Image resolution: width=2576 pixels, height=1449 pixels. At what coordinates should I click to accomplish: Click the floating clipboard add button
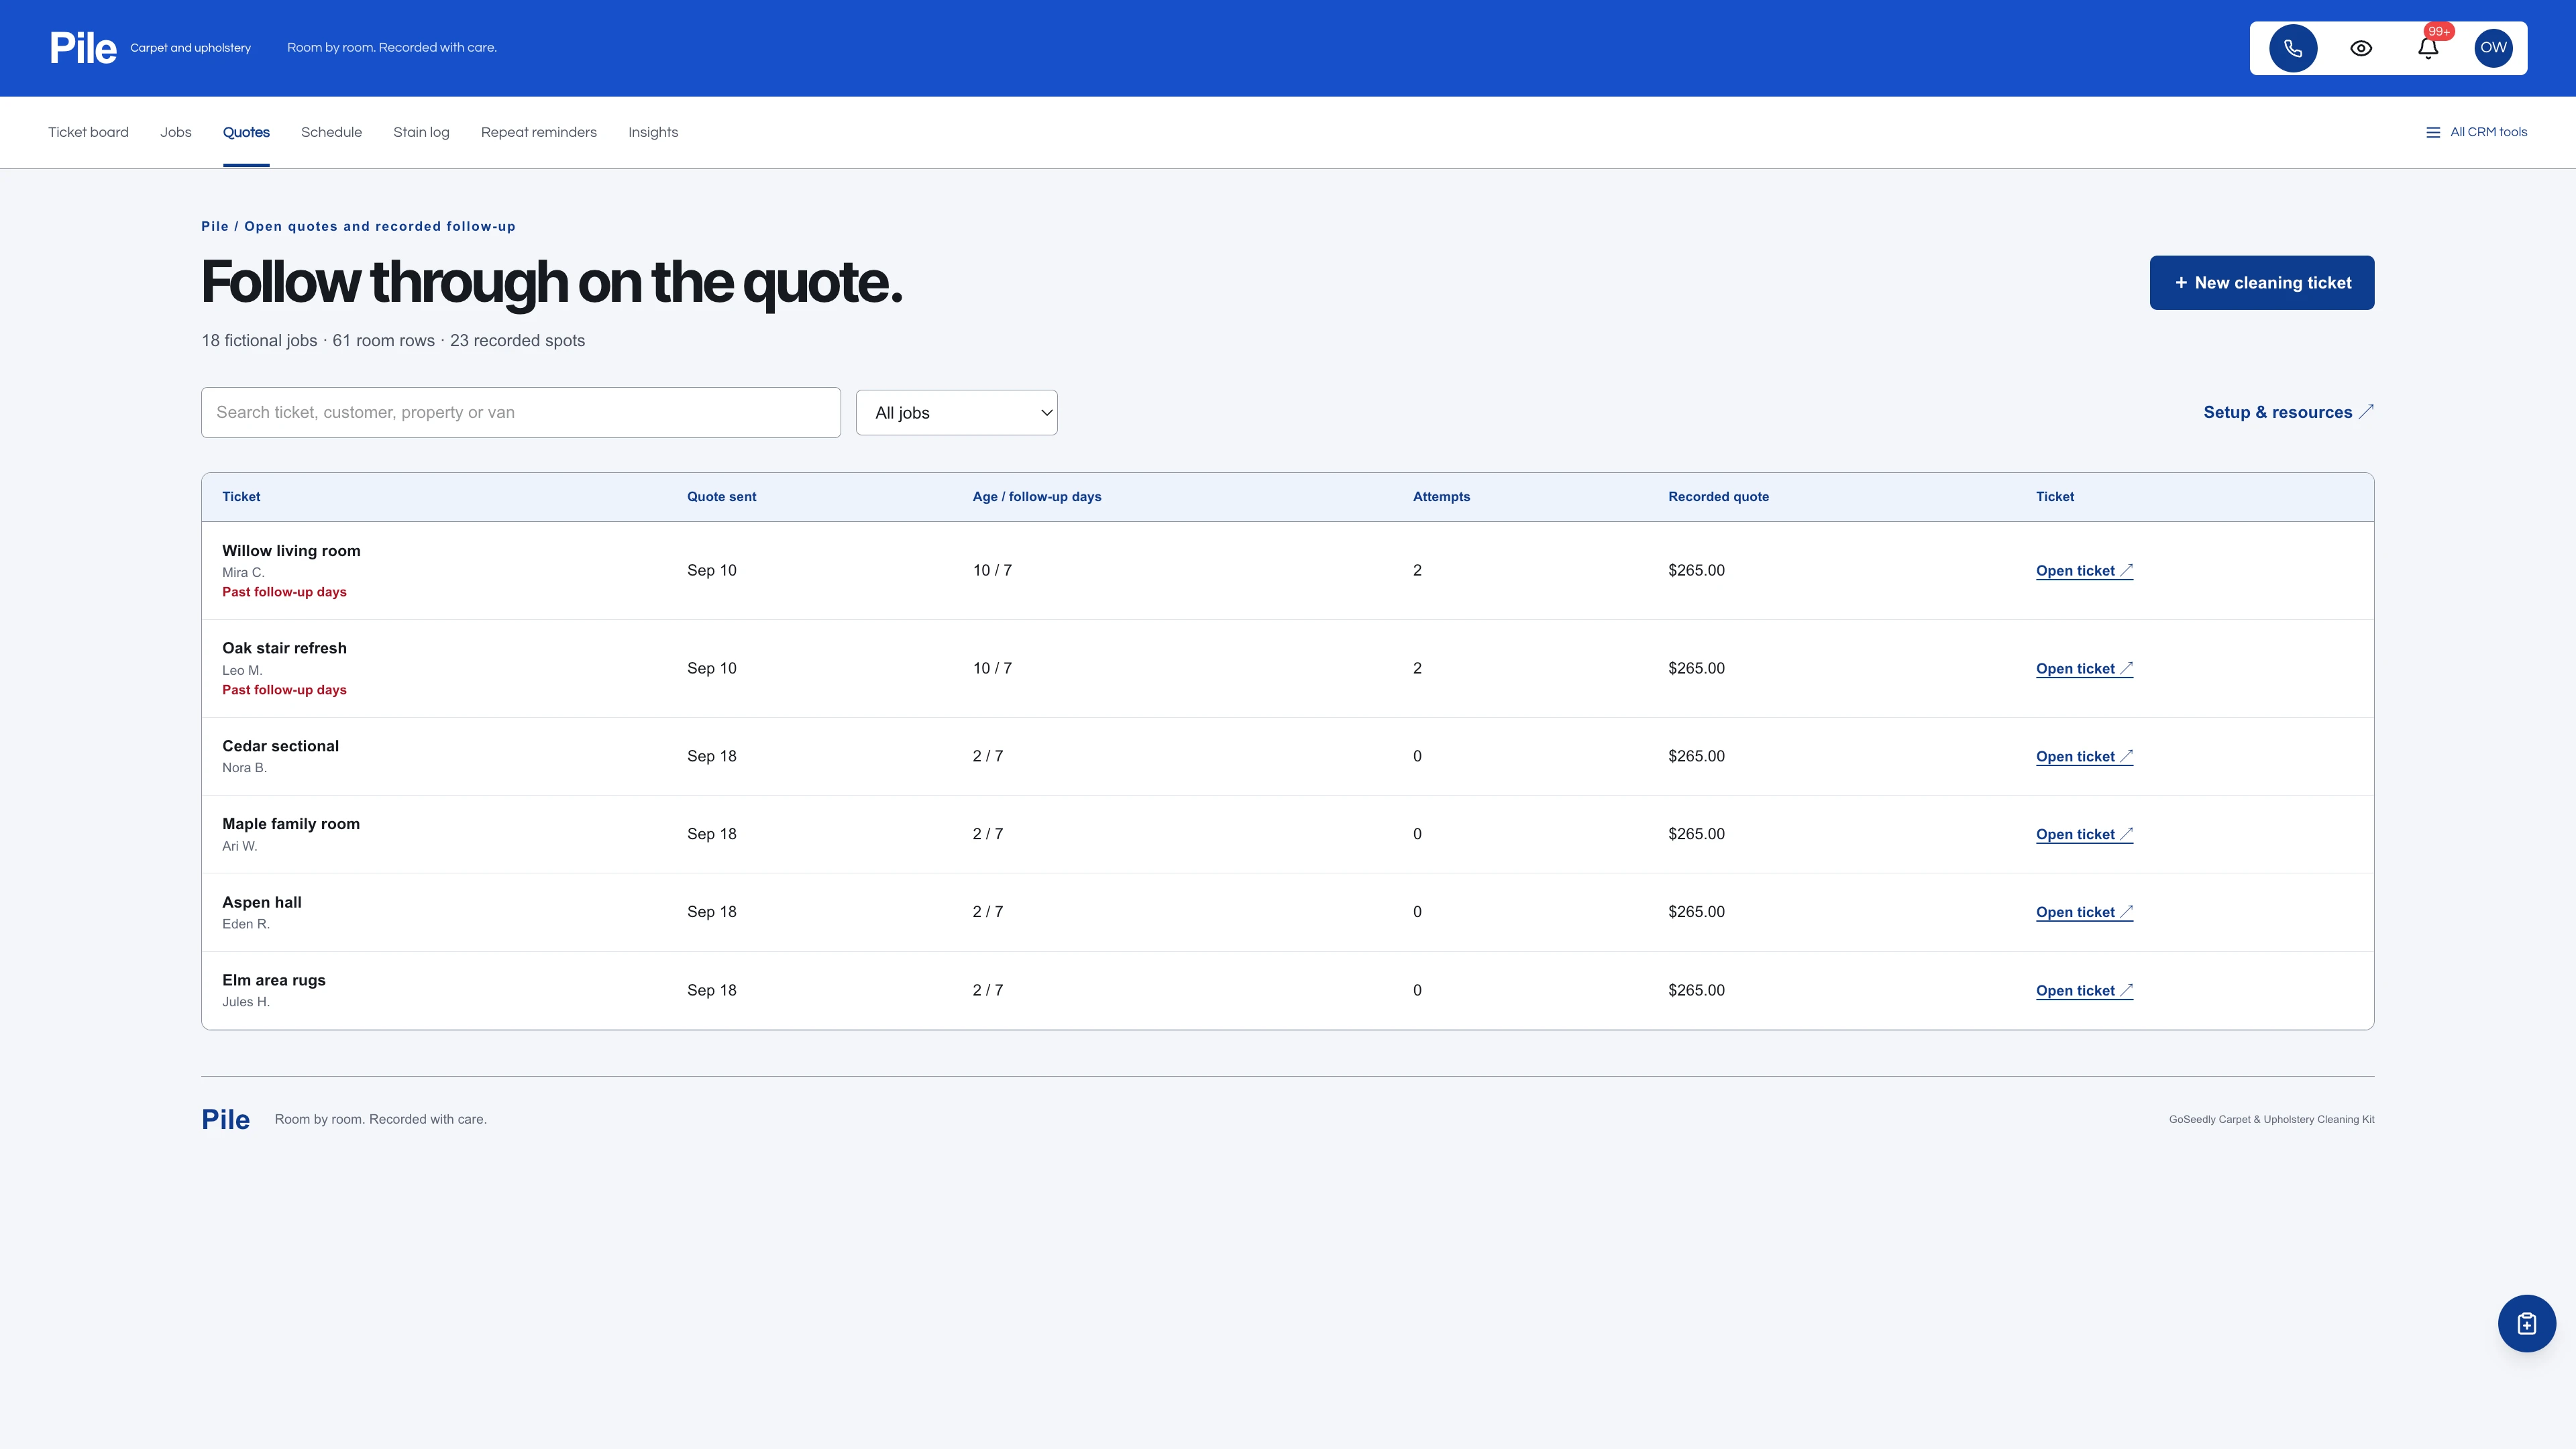(x=2527, y=1323)
